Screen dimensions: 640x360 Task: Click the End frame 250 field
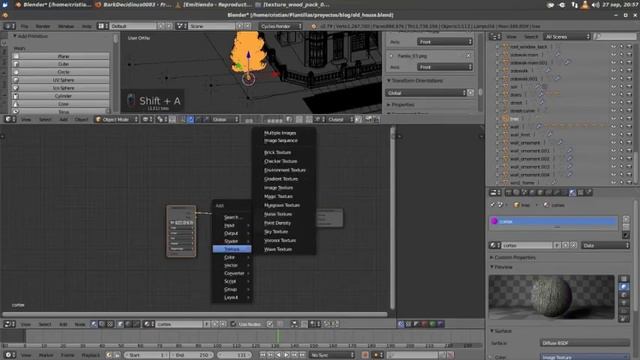click(192, 355)
